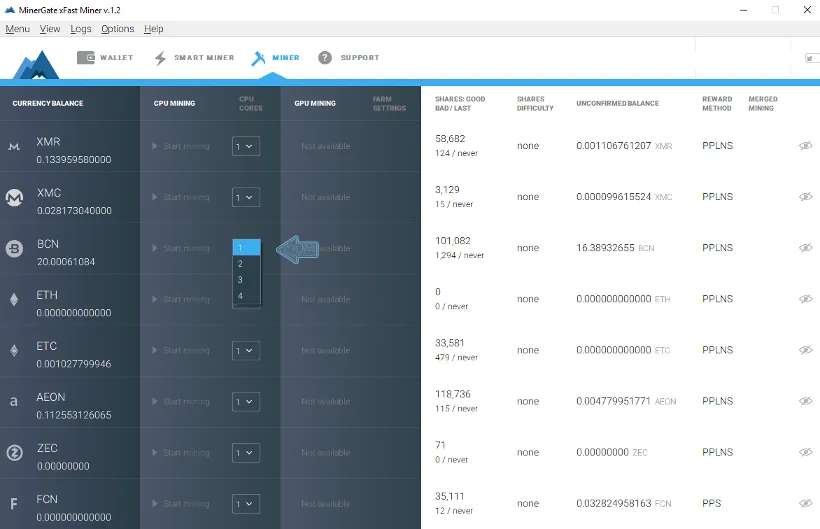Toggle visibility eye for BCN row
This screenshot has width=820, height=529.
pyautogui.click(x=805, y=248)
